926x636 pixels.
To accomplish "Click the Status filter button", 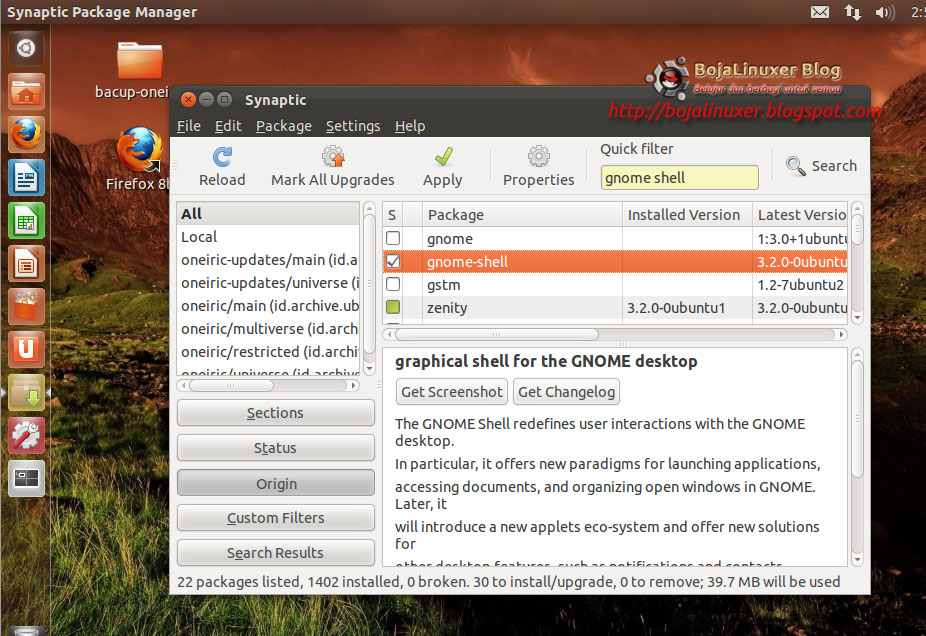I will [x=275, y=448].
